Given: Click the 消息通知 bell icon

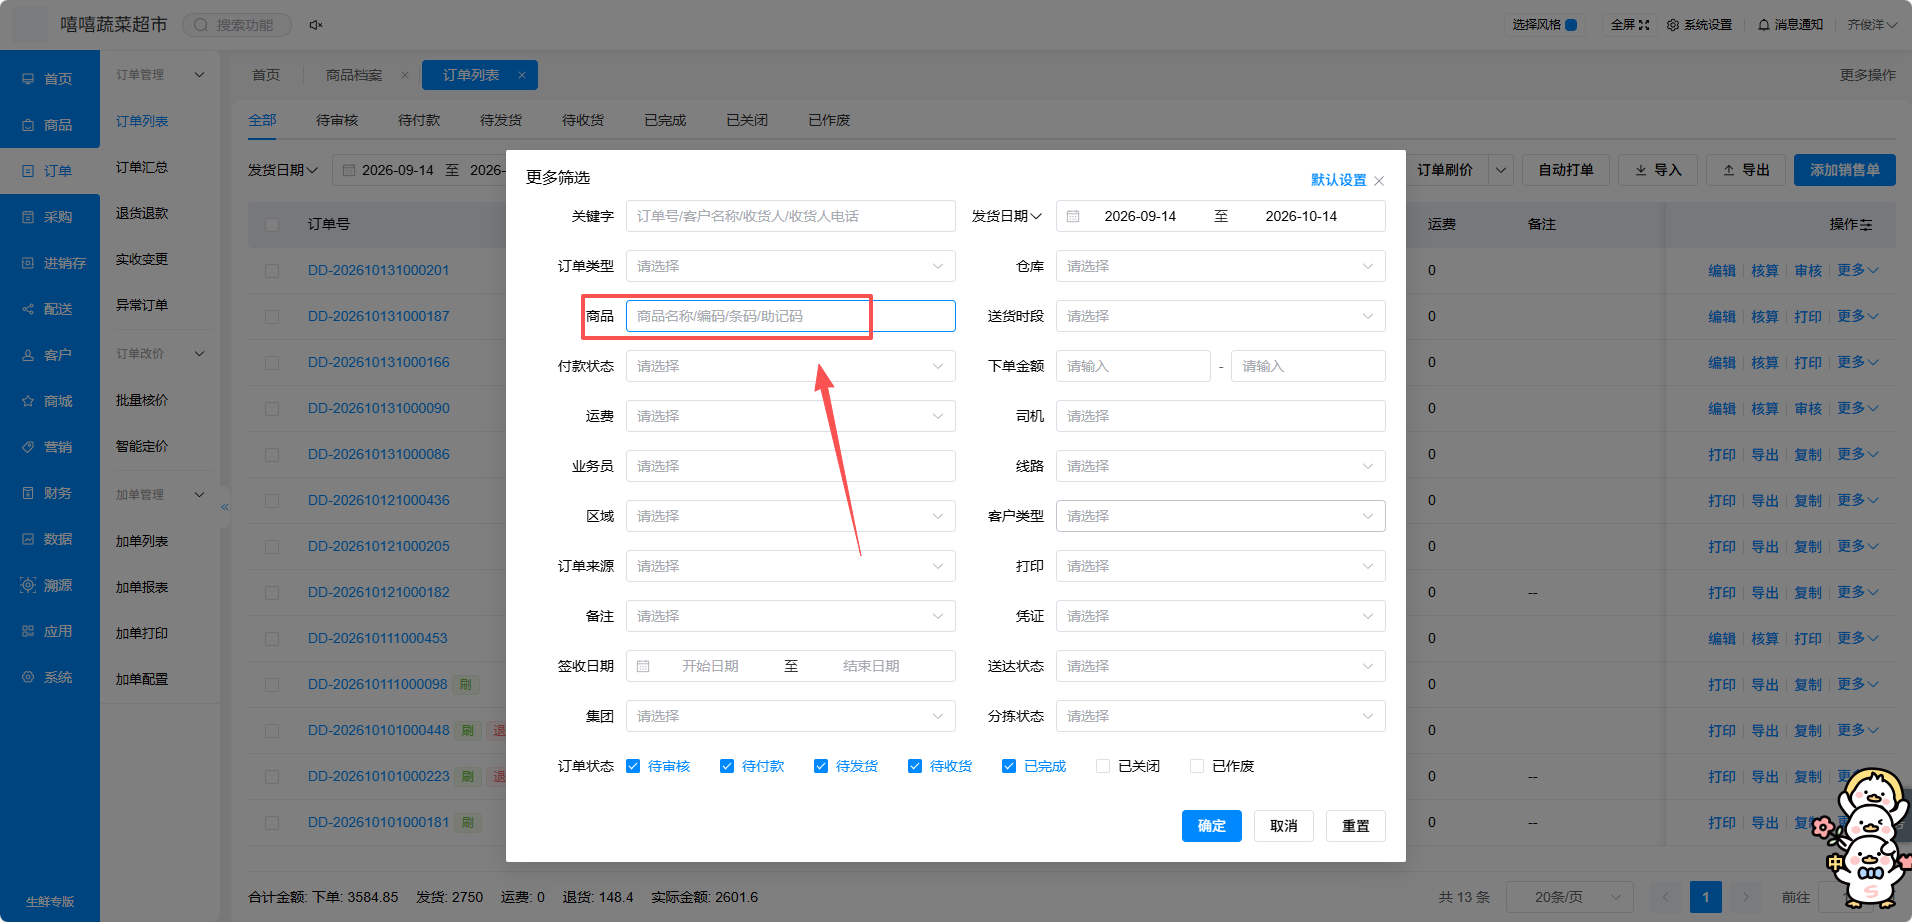Looking at the screenshot, I should coord(1764,25).
